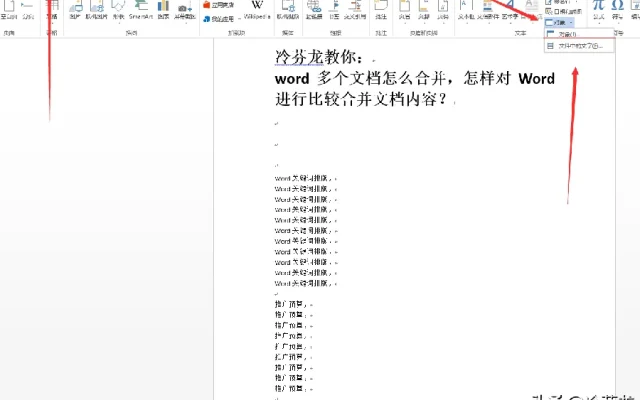This screenshot has height=400, width=640.
Task: Insert a cross-reference (交叉引用)
Action: coord(355,10)
